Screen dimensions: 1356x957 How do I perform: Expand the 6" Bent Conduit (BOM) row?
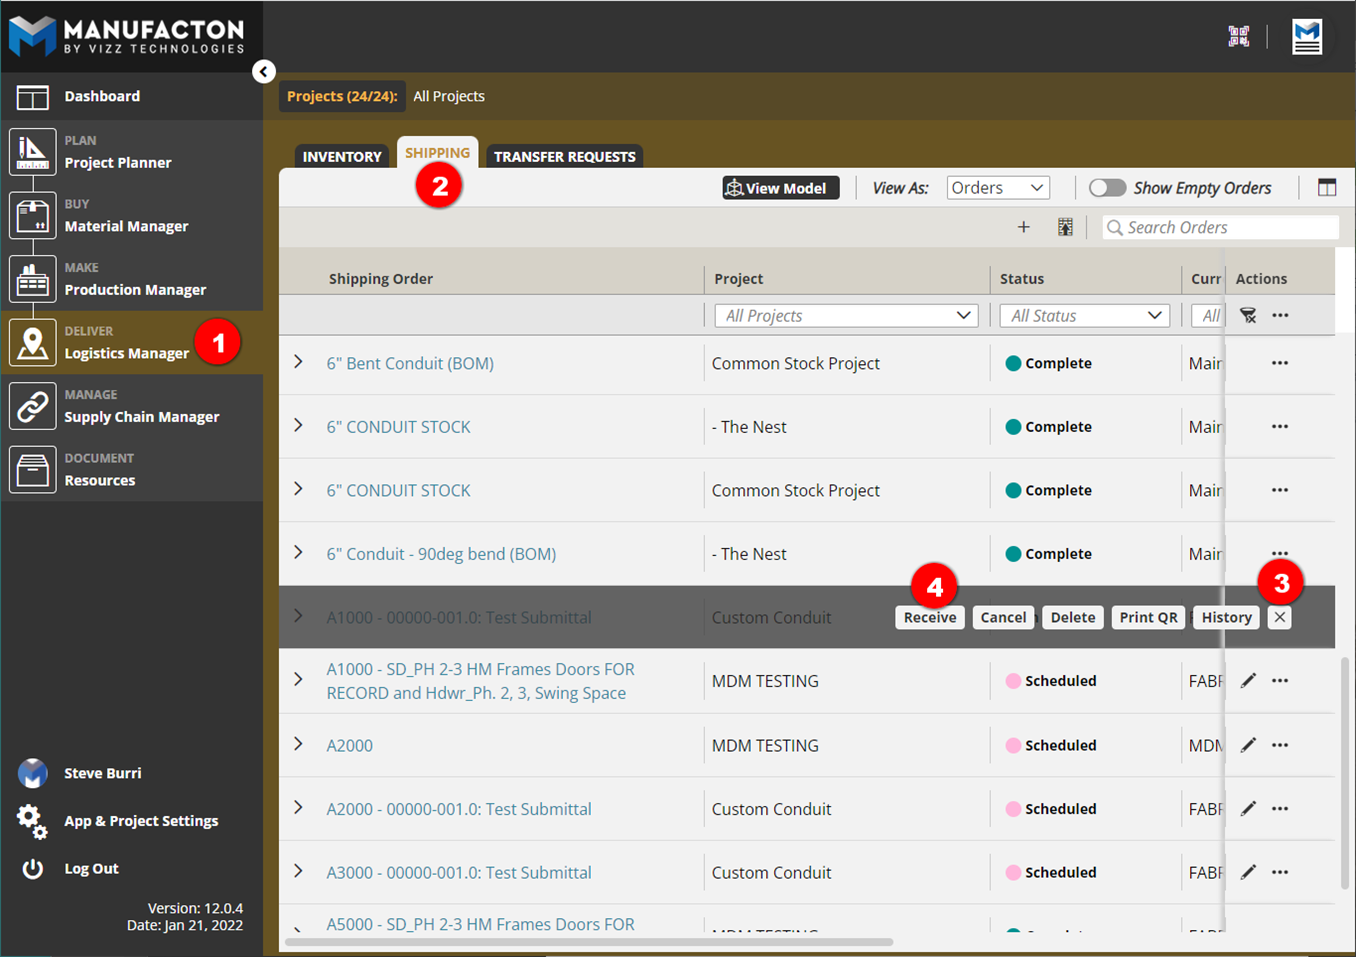click(x=298, y=362)
